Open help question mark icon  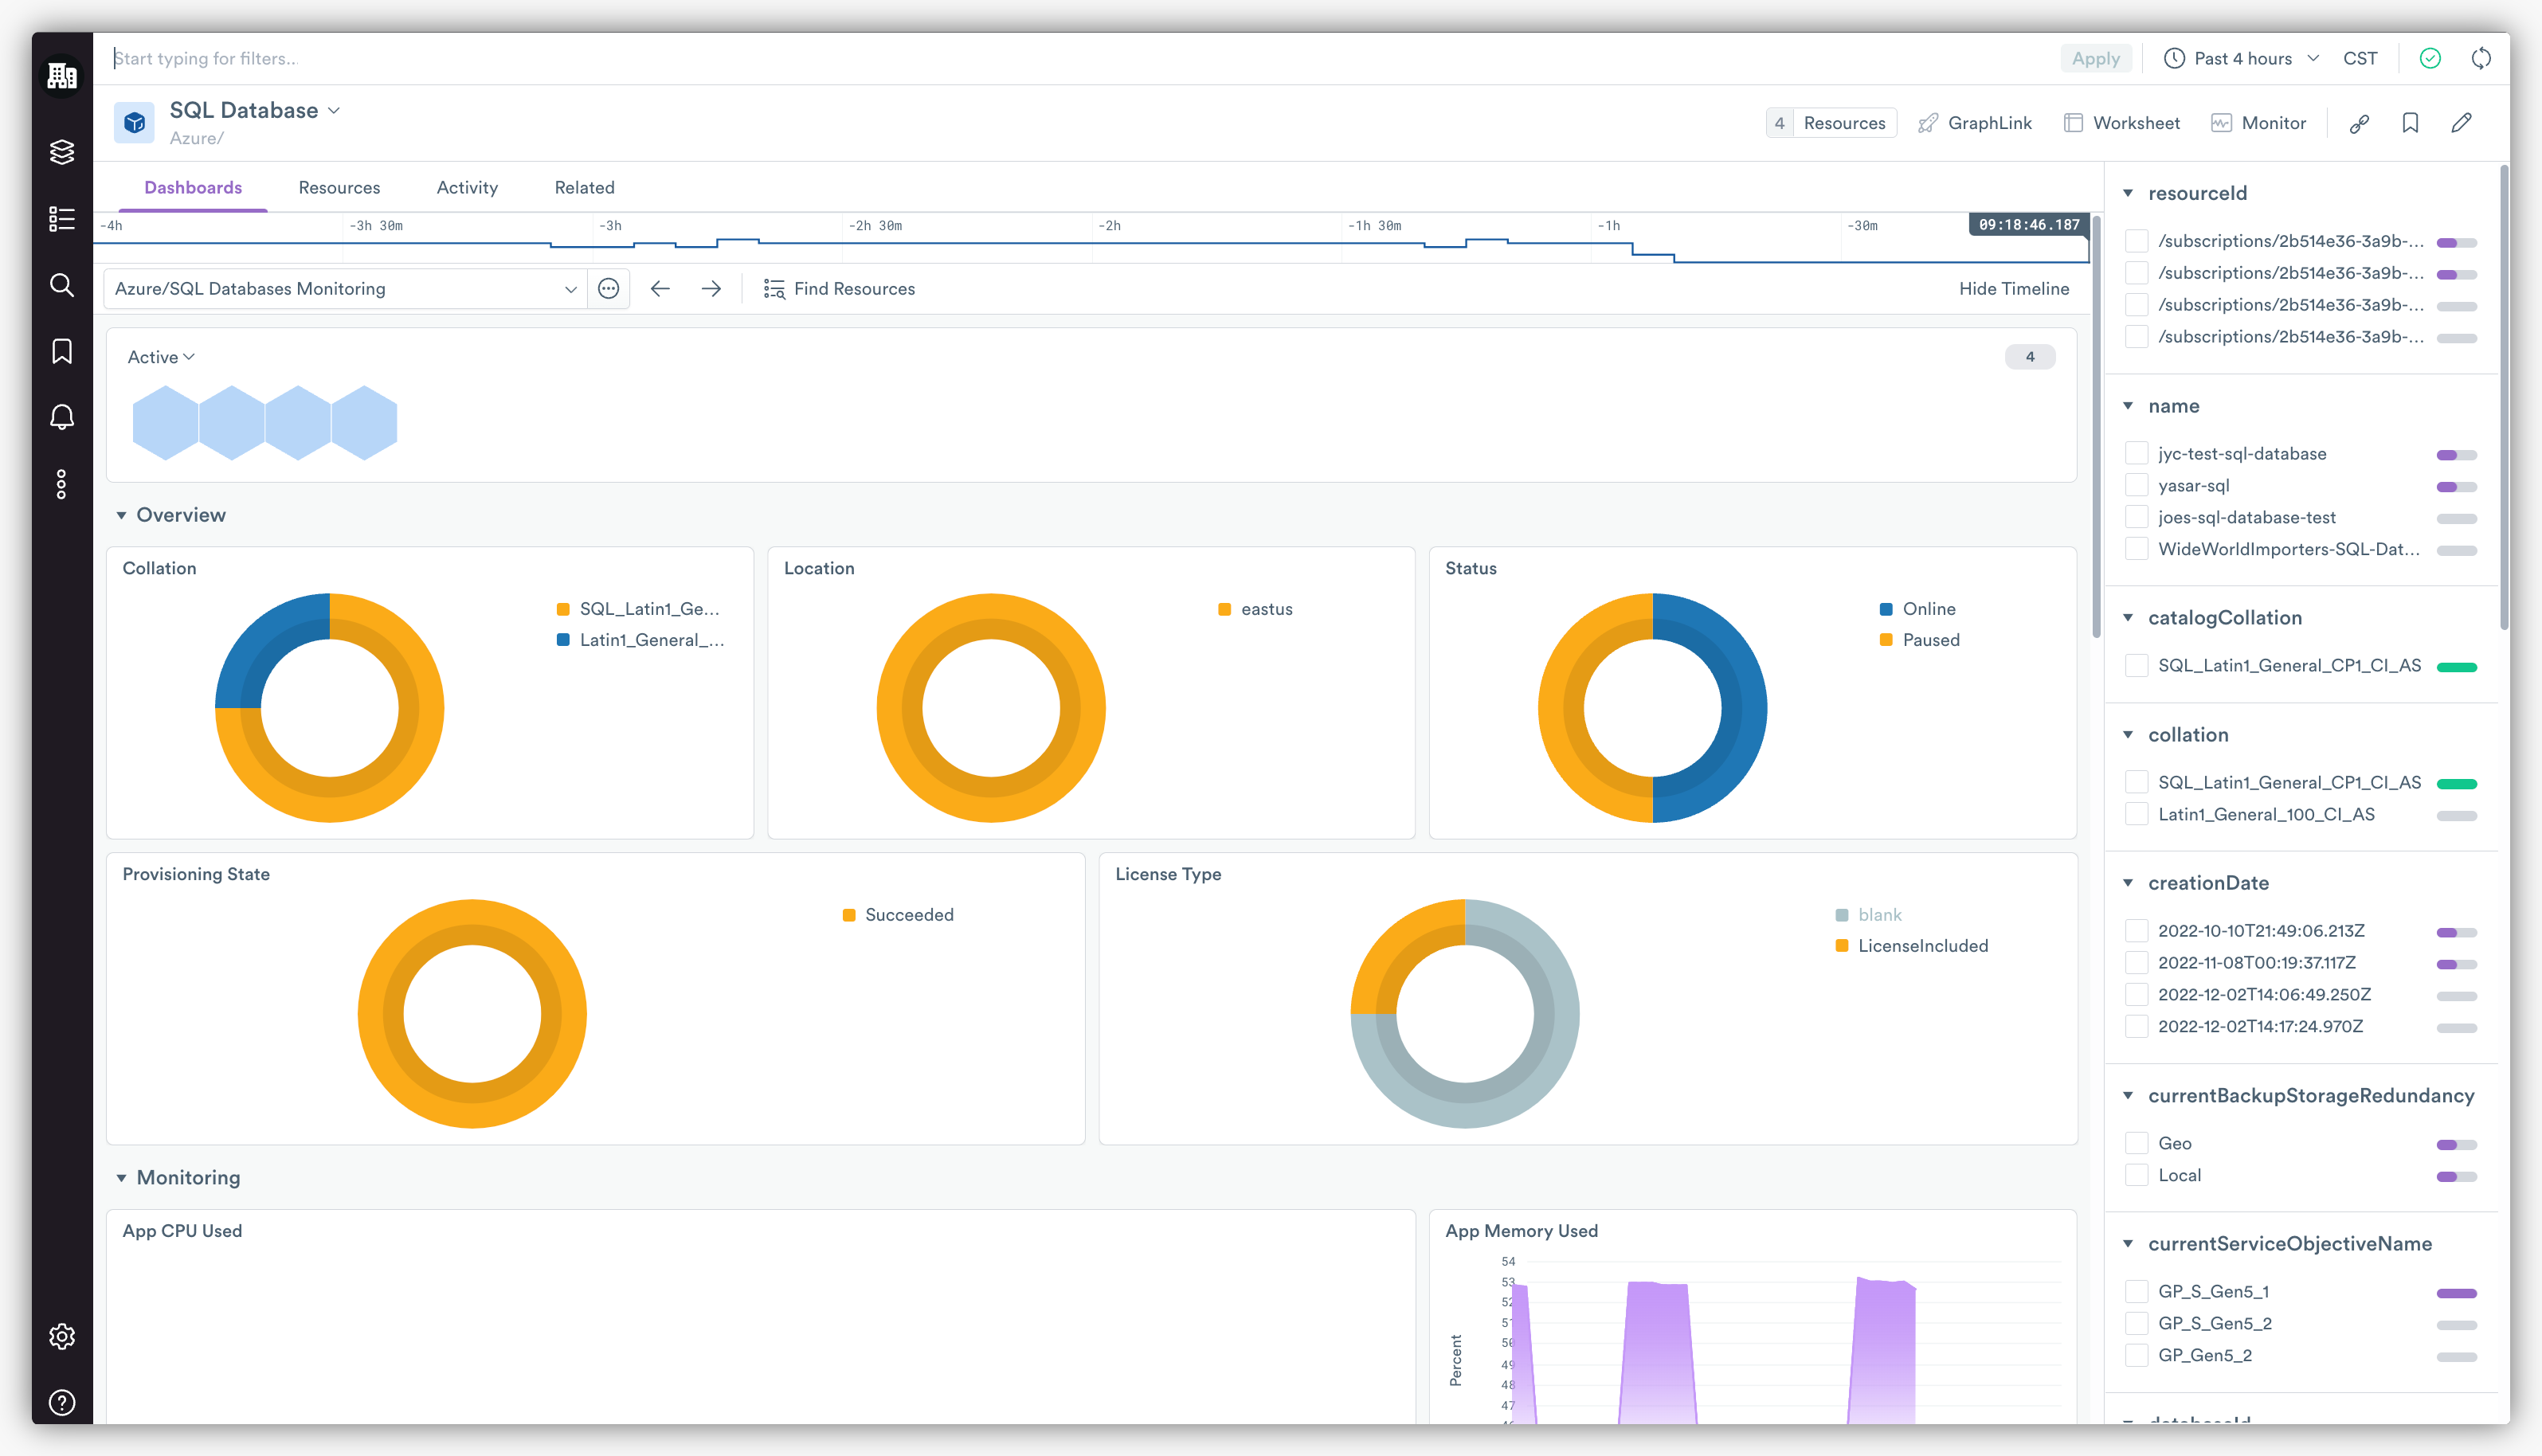point(62,1403)
